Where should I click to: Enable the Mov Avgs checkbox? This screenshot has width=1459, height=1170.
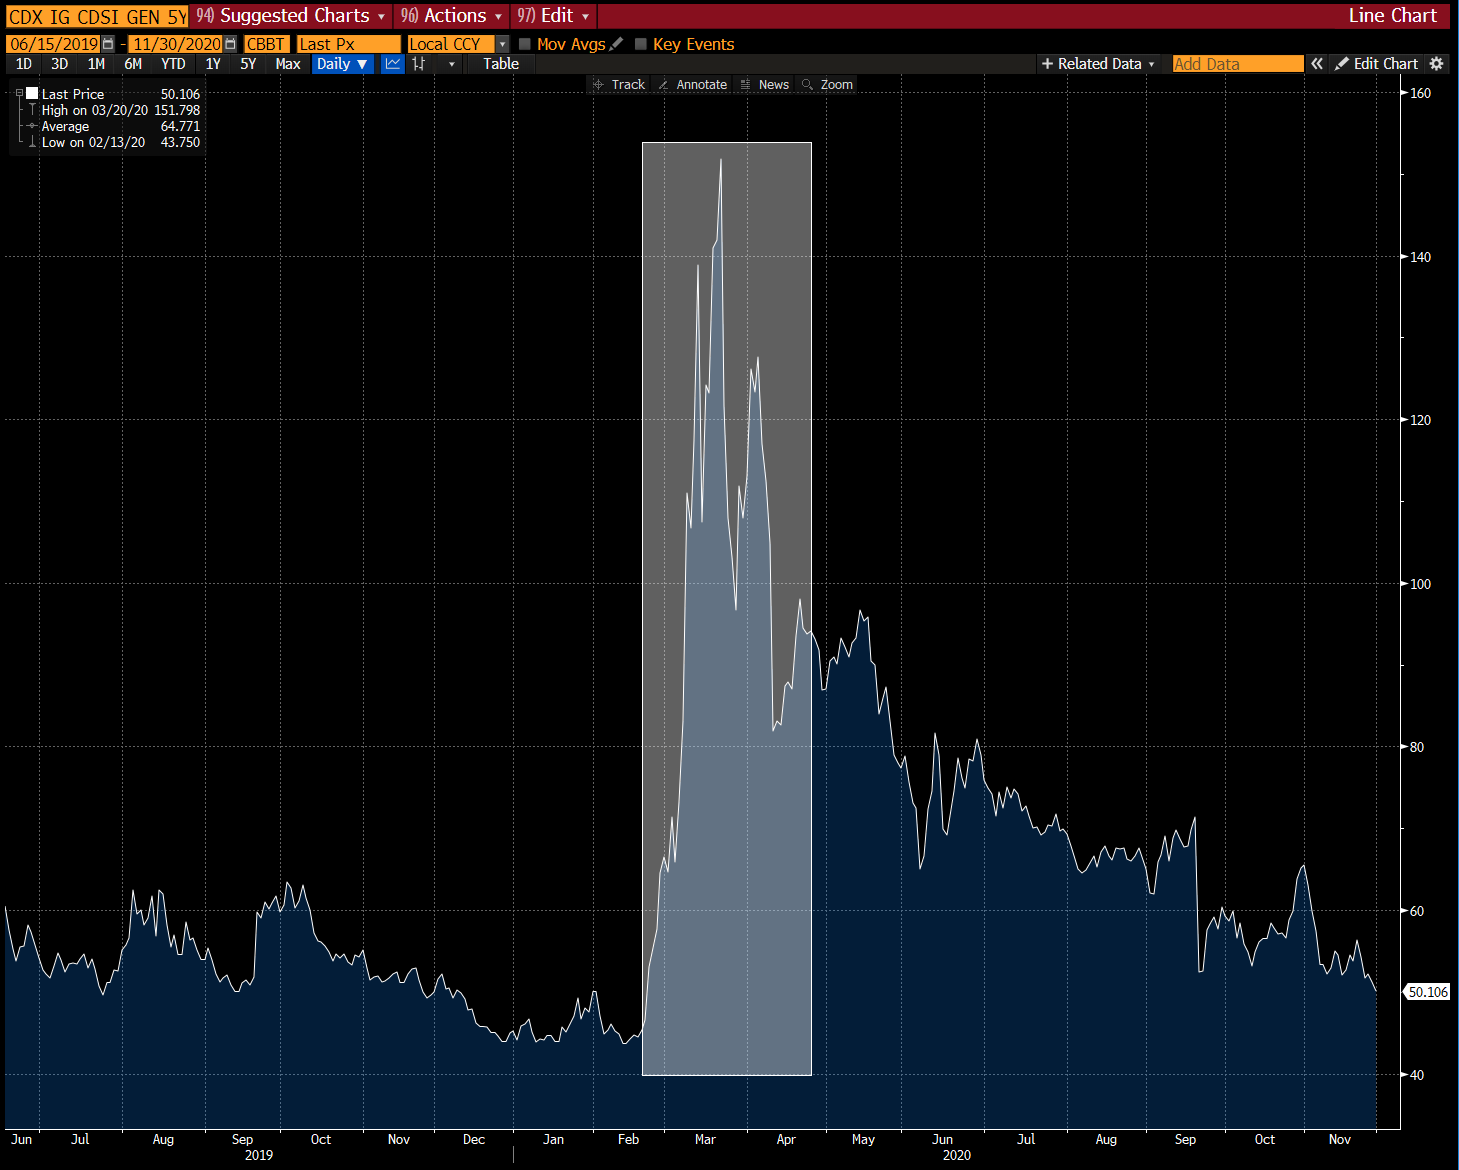click(x=524, y=44)
